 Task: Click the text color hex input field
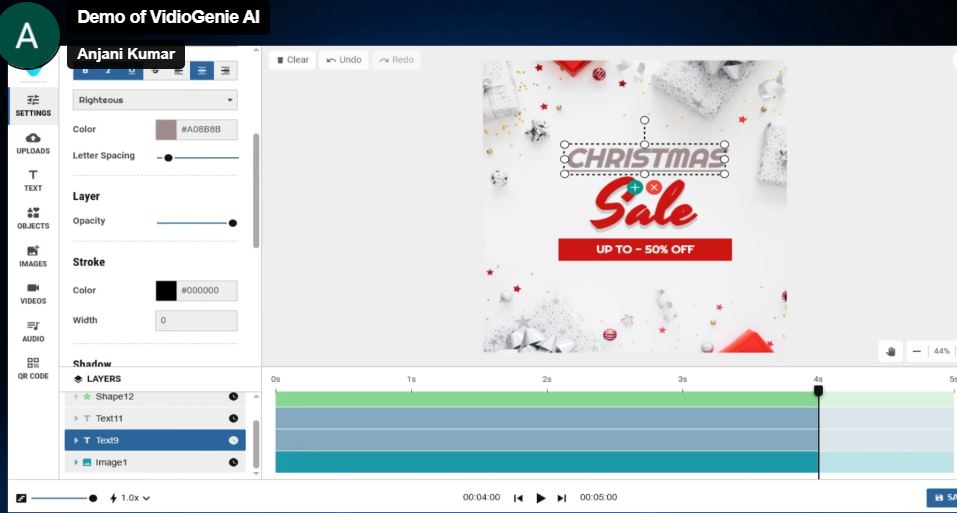coord(207,129)
